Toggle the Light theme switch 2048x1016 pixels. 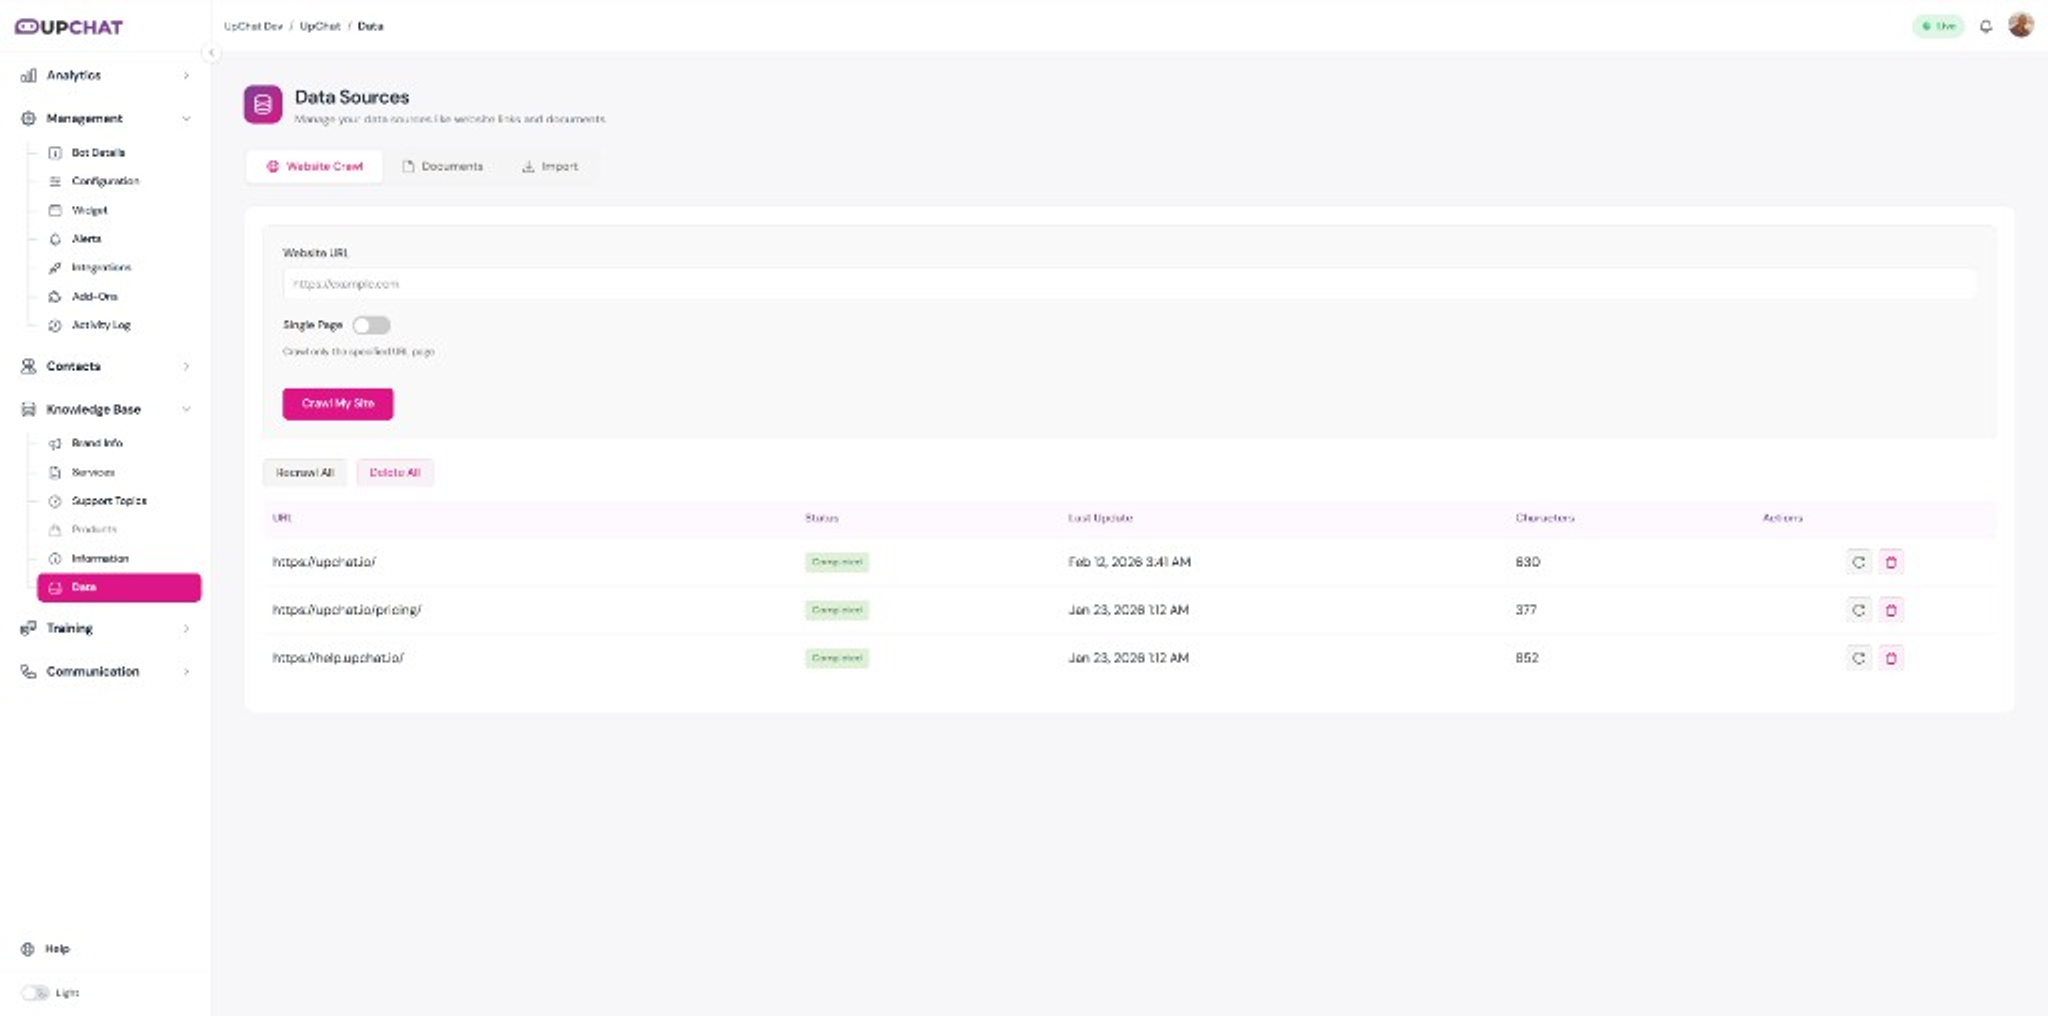tap(35, 992)
